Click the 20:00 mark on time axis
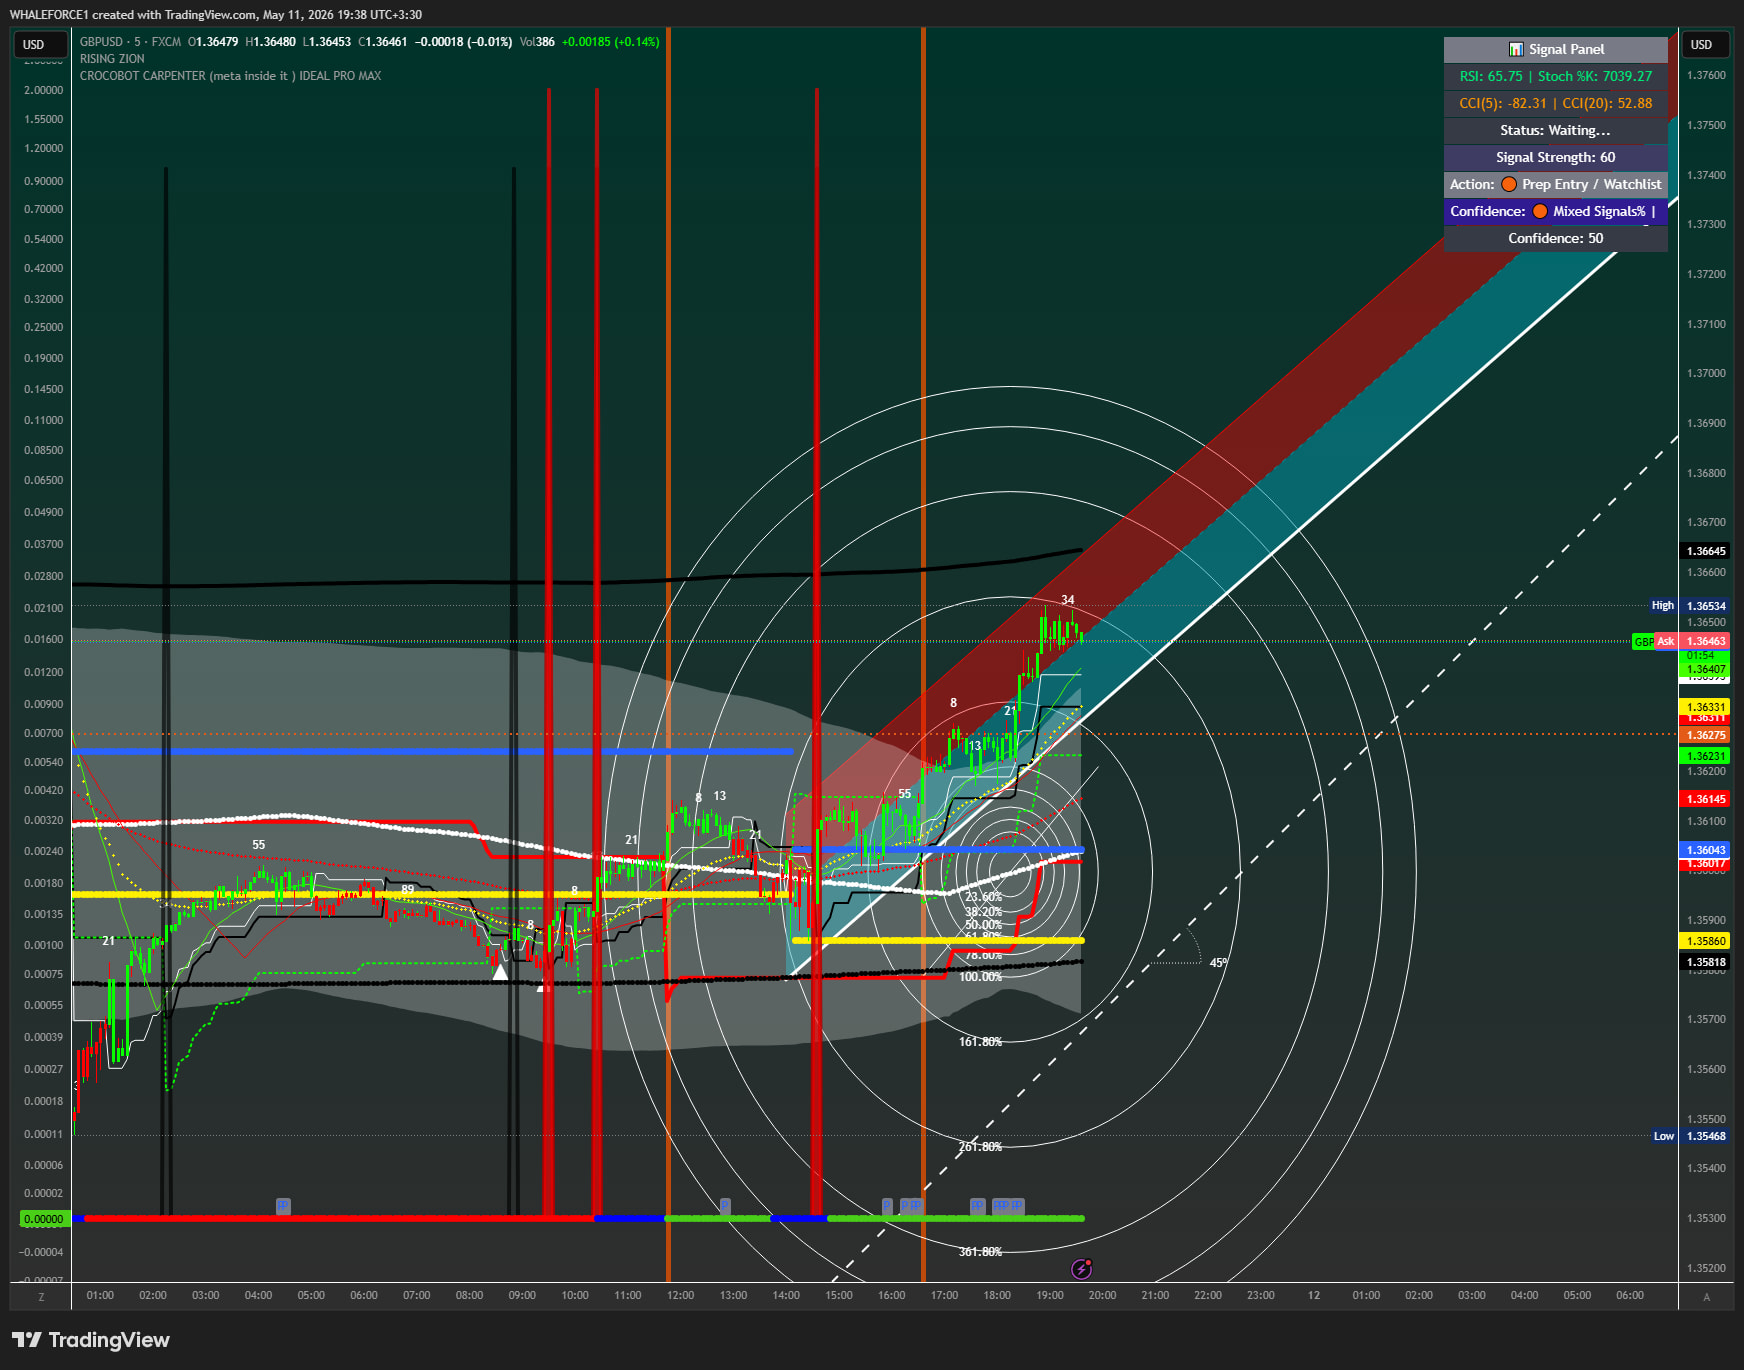Image resolution: width=1744 pixels, height=1370 pixels. click(x=1102, y=1295)
